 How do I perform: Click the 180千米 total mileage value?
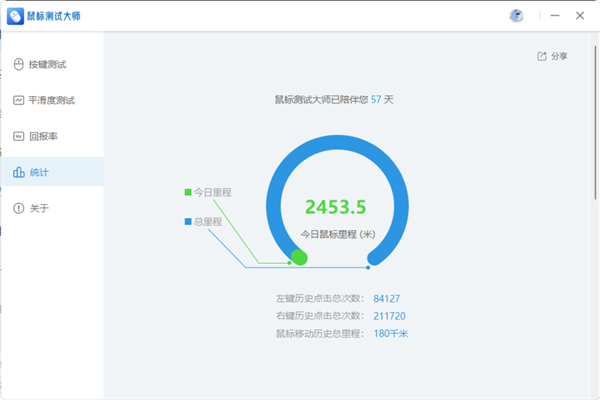[390, 333]
